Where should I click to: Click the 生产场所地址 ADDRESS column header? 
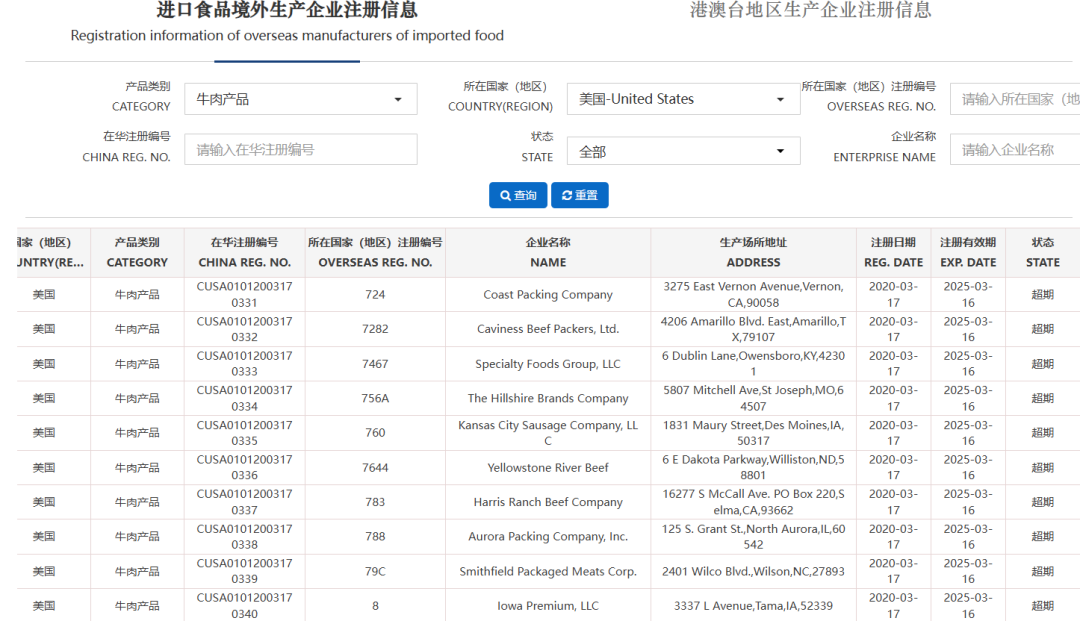(x=754, y=253)
